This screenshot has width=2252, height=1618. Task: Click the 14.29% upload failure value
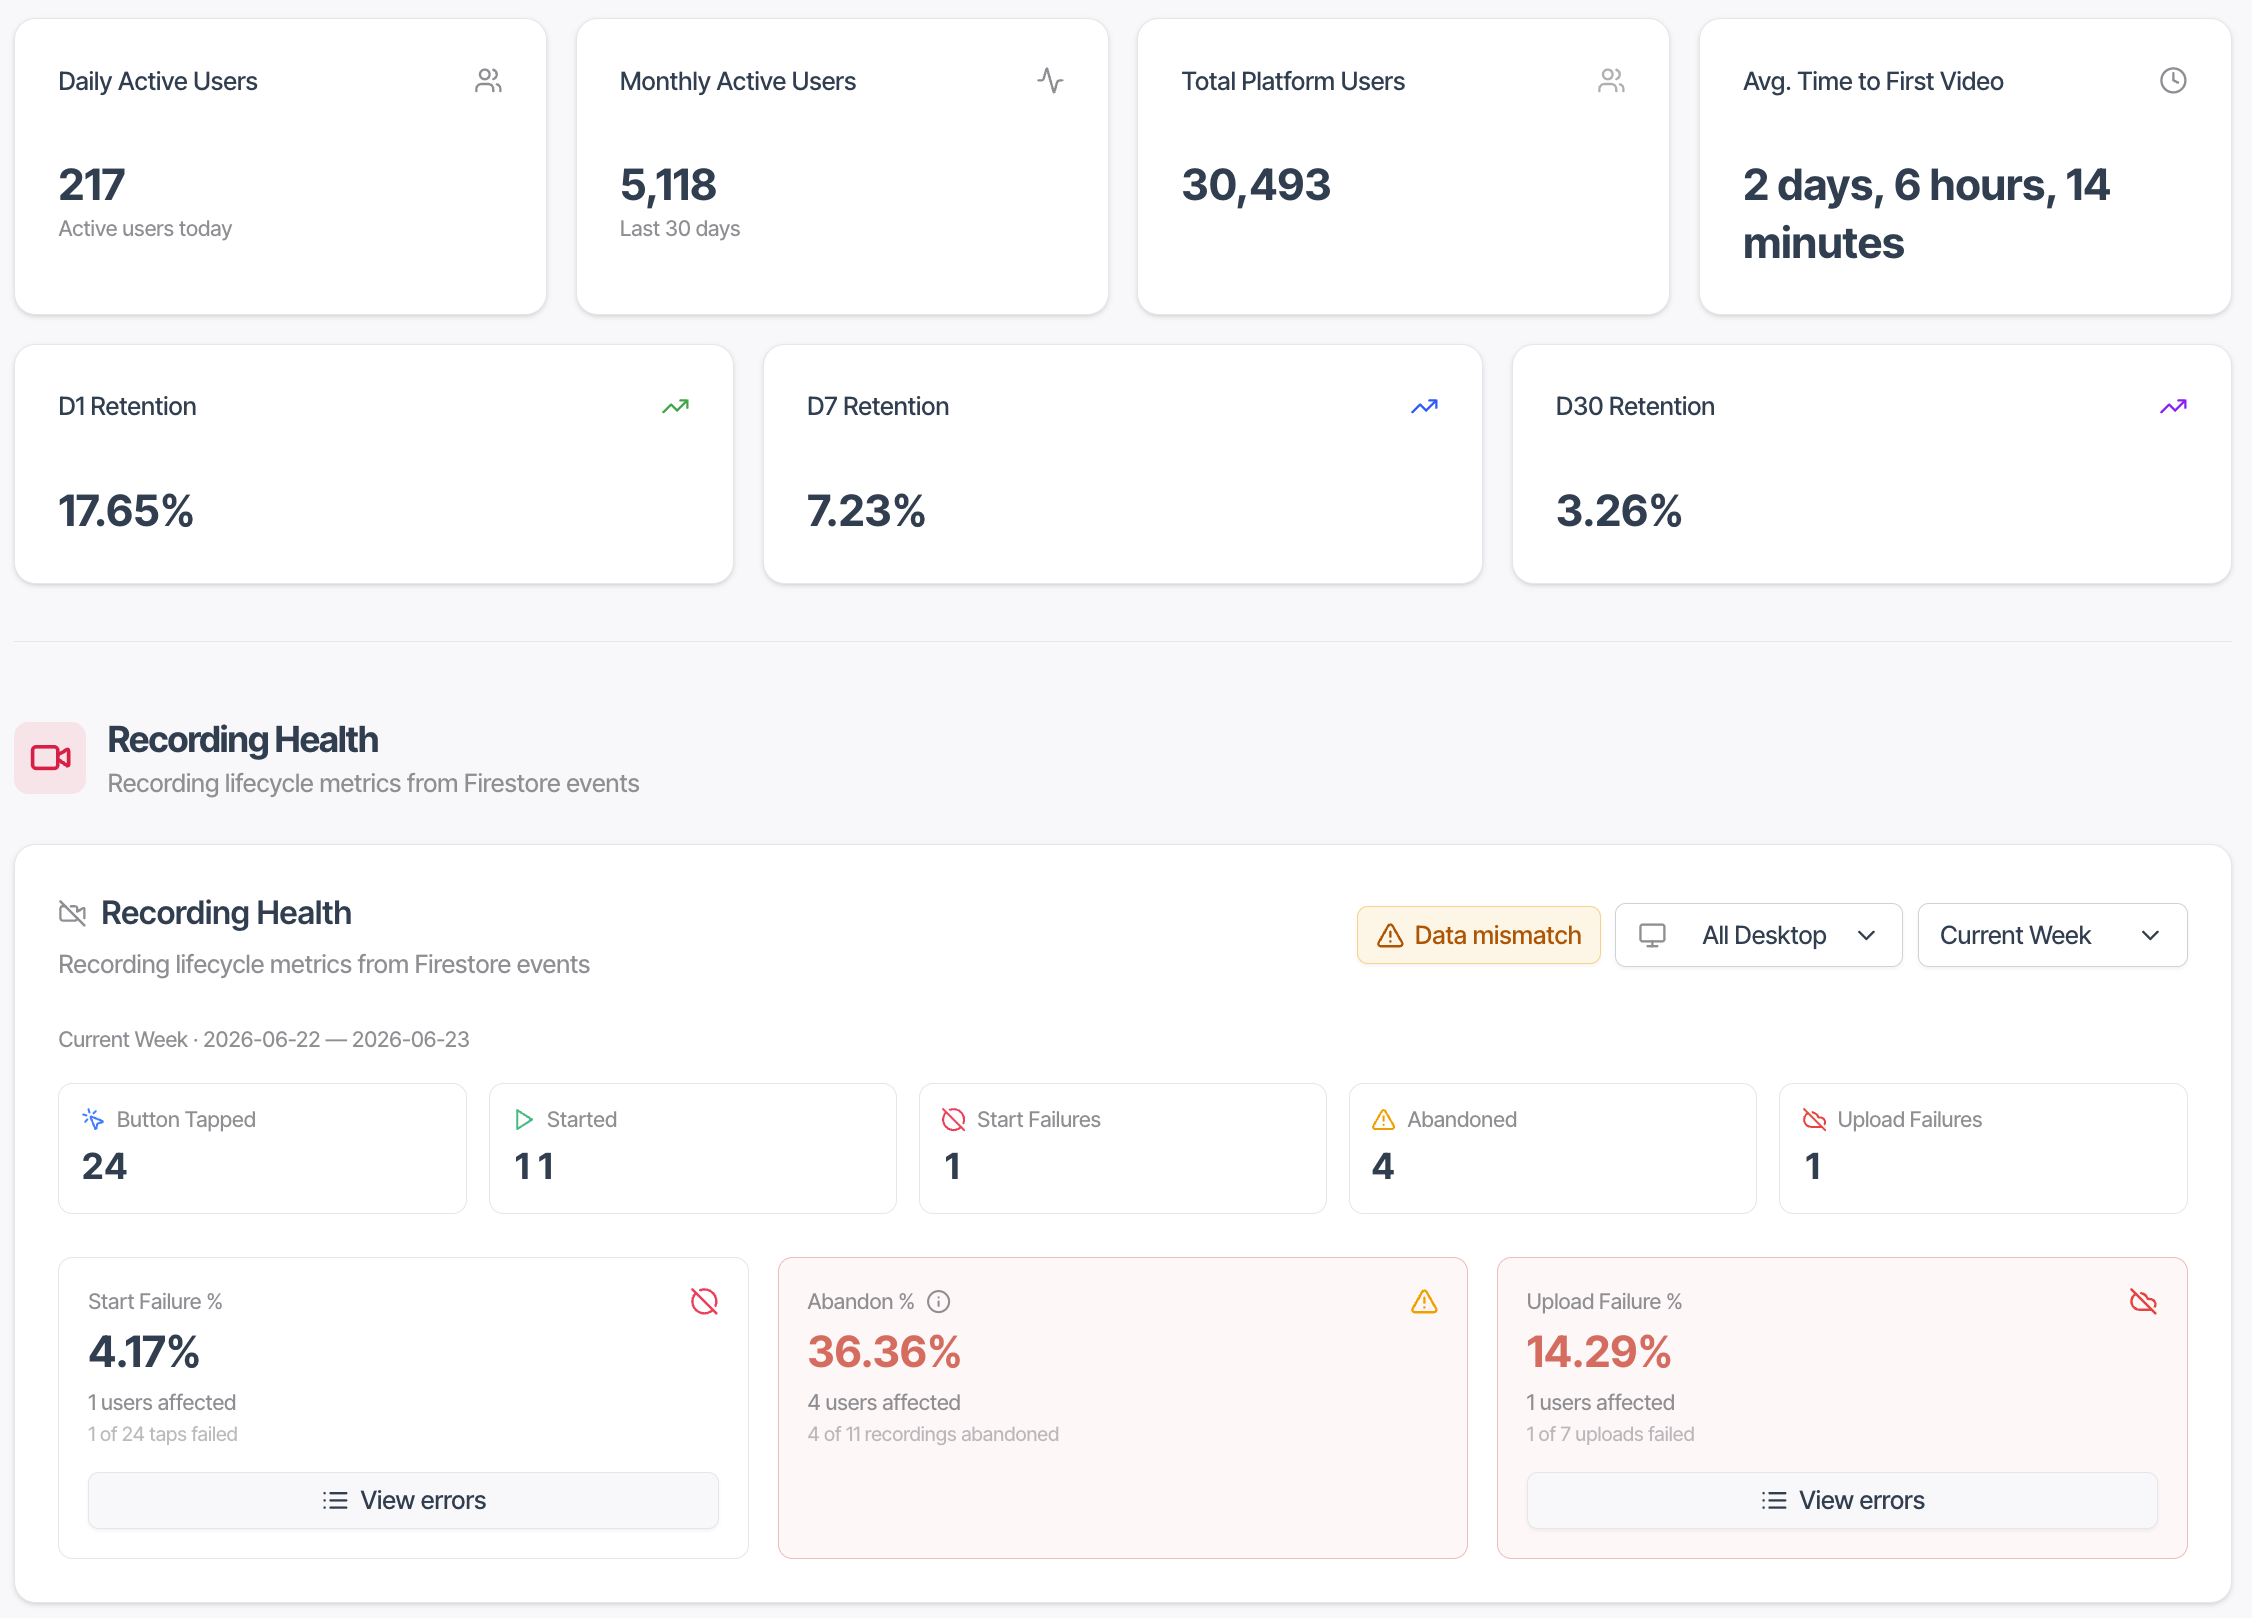click(x=1599, y=1352)
